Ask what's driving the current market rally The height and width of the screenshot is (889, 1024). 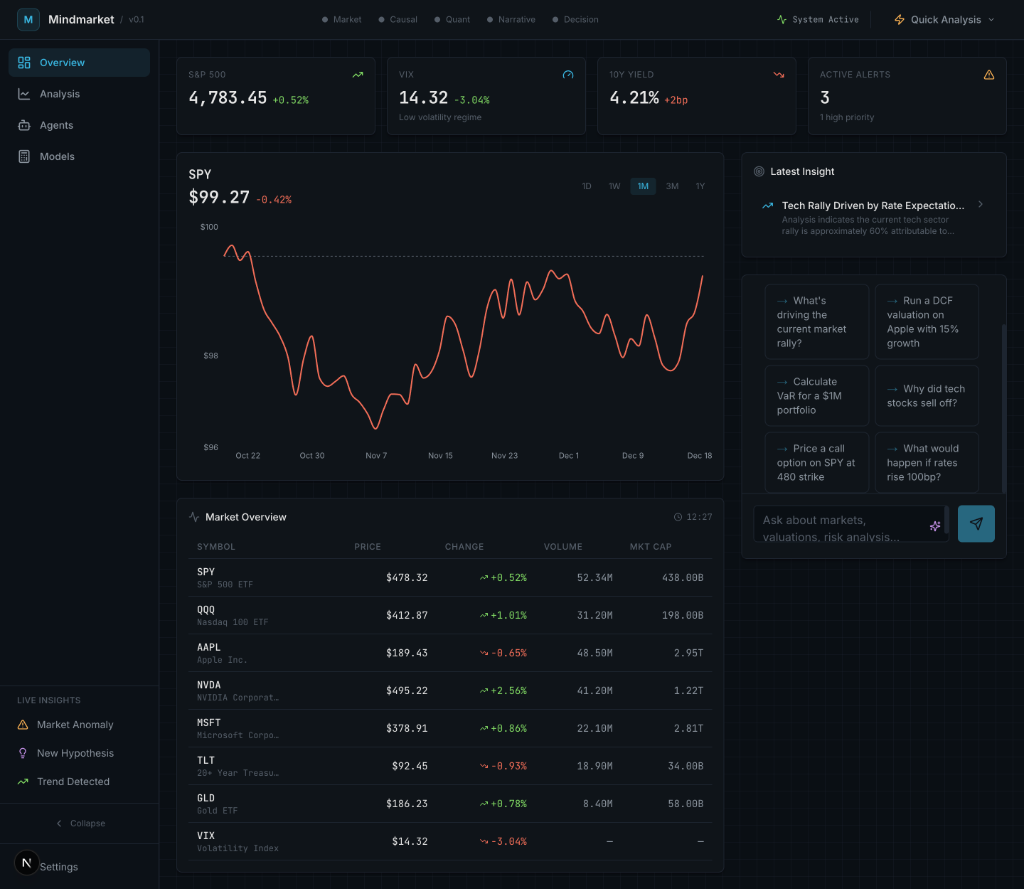pyautogui.click(x=816, y=322)
